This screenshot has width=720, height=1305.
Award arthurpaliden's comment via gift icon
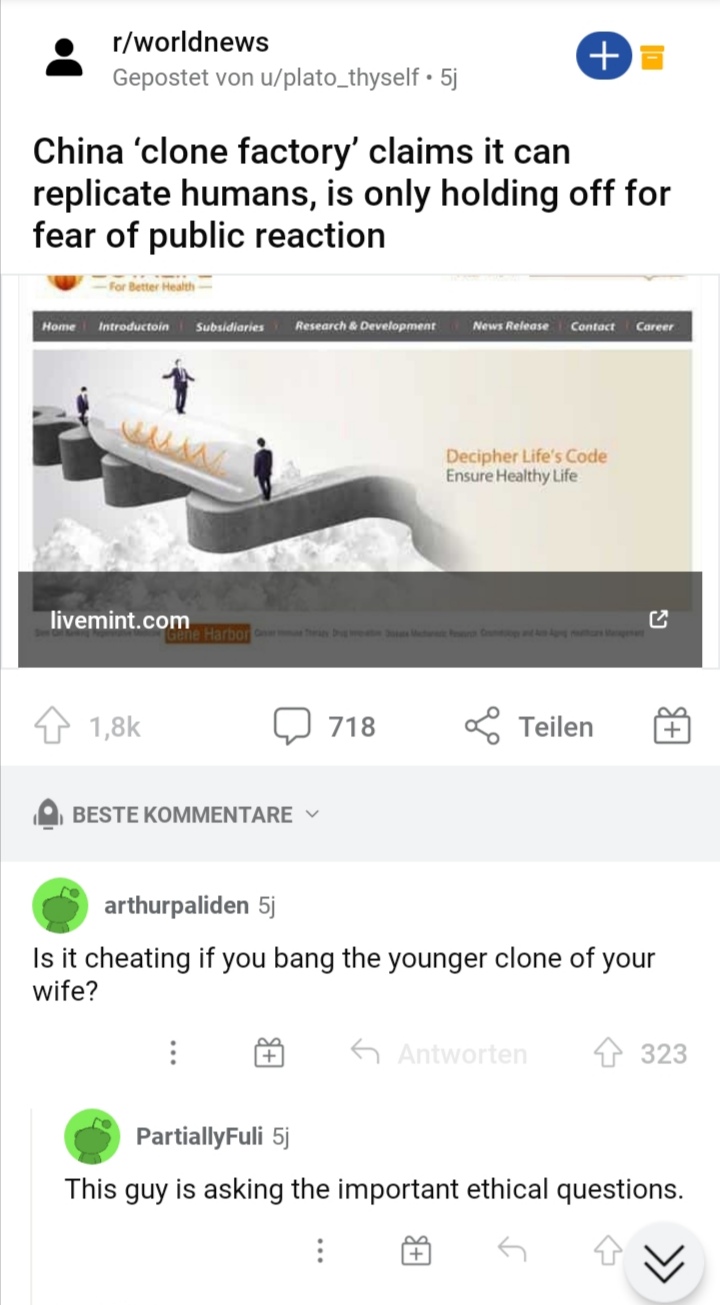point(269,1053)
